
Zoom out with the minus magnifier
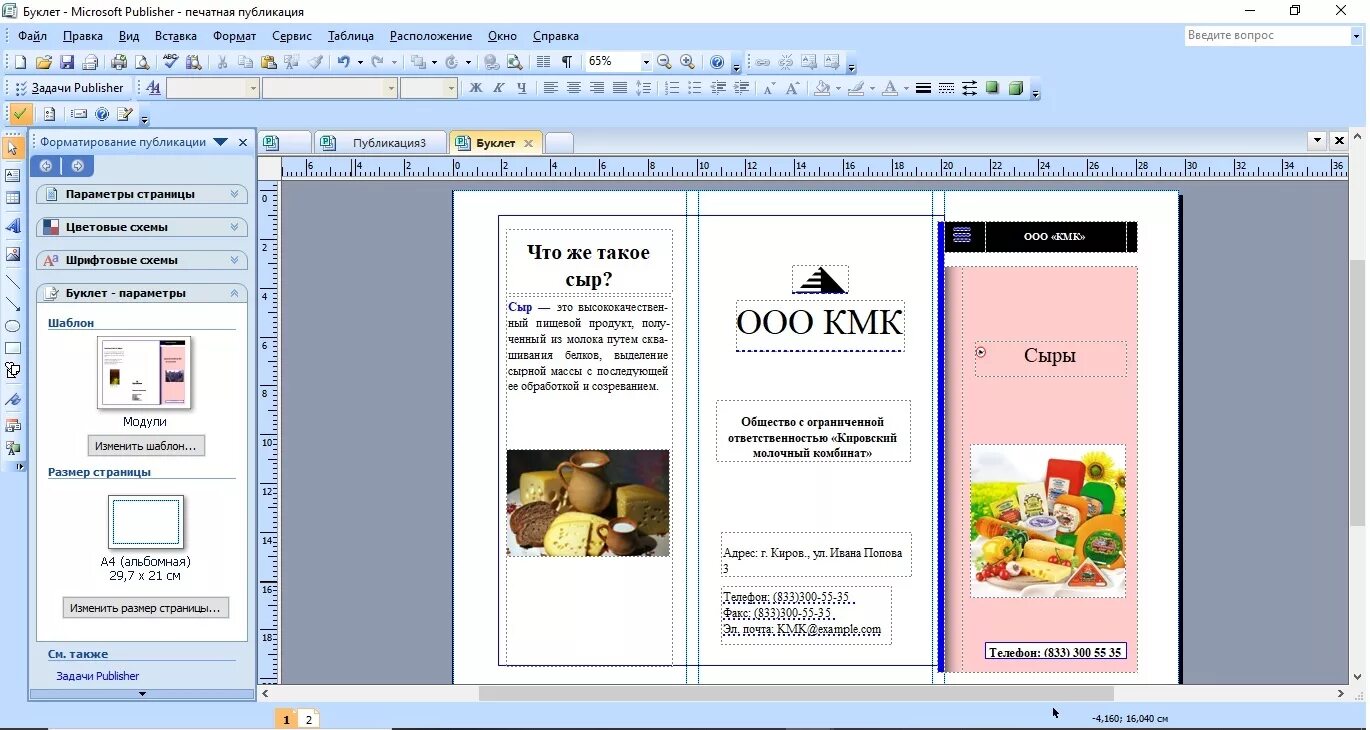(664, 62)
